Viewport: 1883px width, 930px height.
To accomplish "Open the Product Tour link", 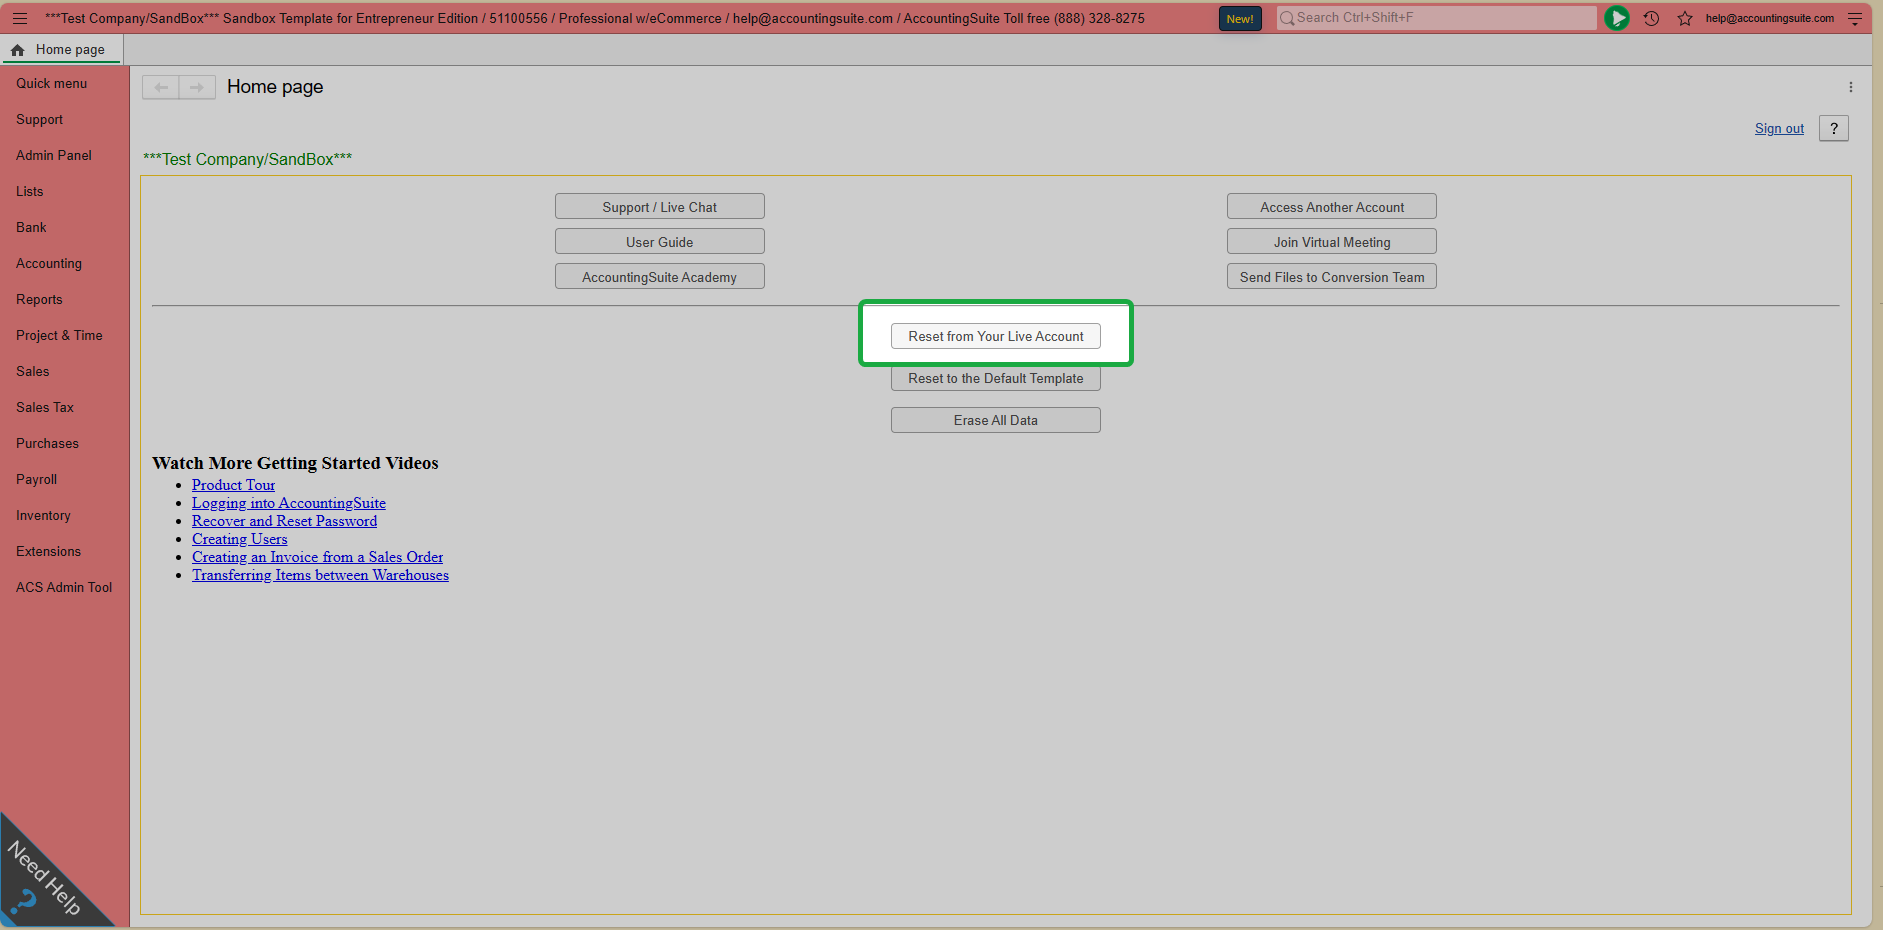I will coord(233,485).
